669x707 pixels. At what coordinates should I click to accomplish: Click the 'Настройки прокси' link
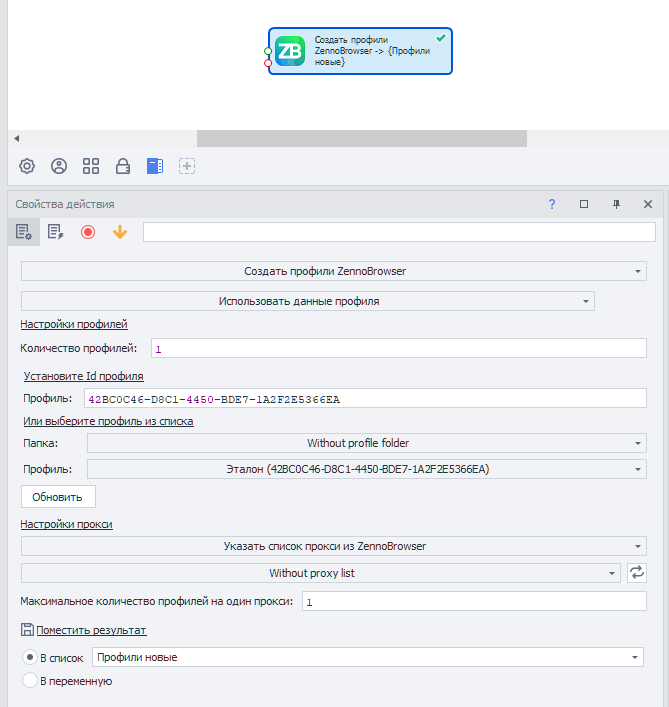tap(66, 524)
